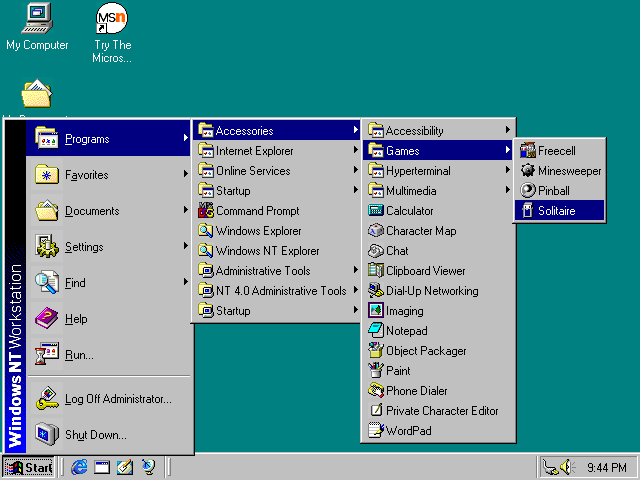
Task: Expand the Accessibility submenu arrow
Action: click(507, 130)
